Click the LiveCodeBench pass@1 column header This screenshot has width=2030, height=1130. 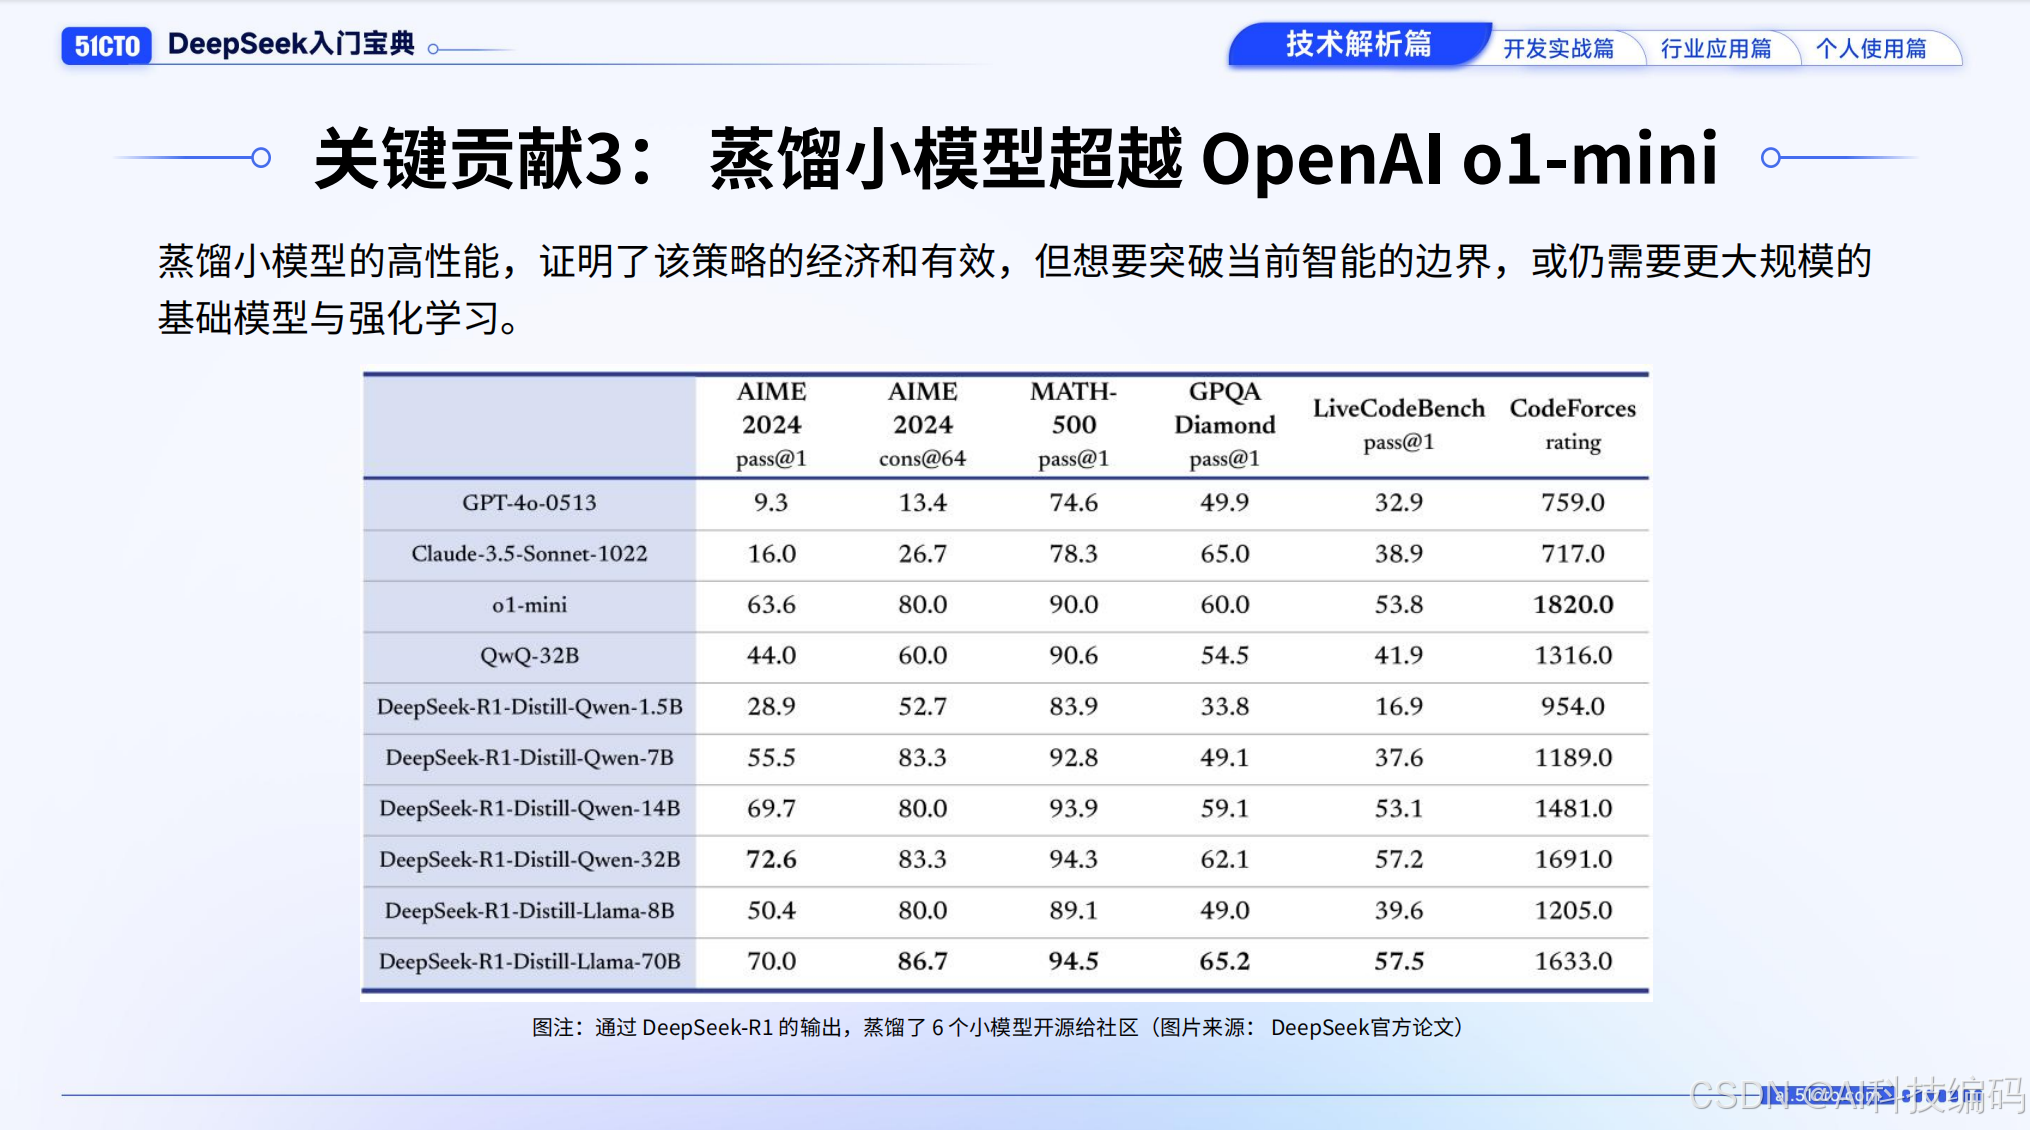[x=1398, y=424]
